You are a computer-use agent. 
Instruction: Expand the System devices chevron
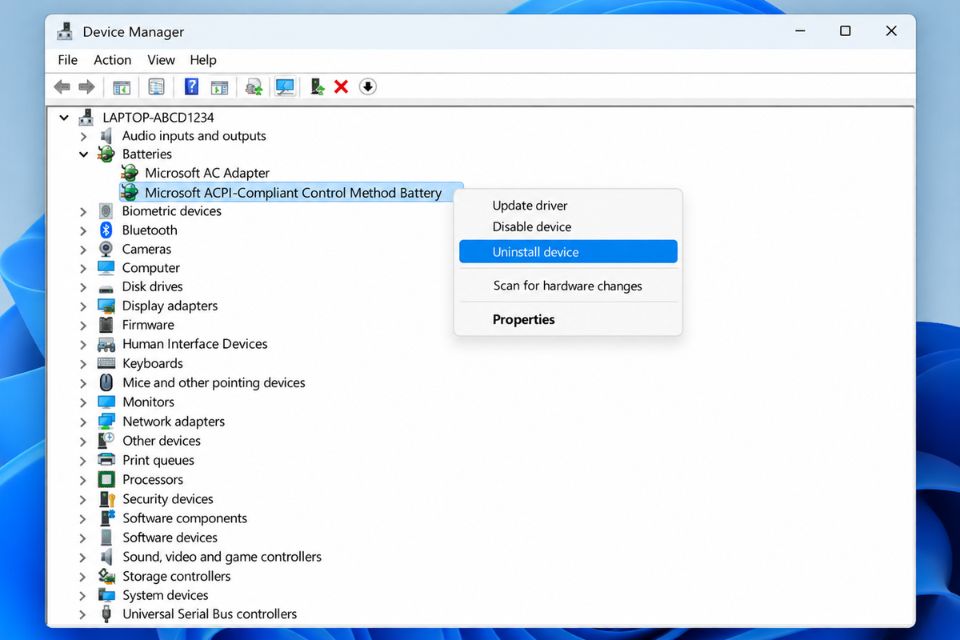coord(83,596)
